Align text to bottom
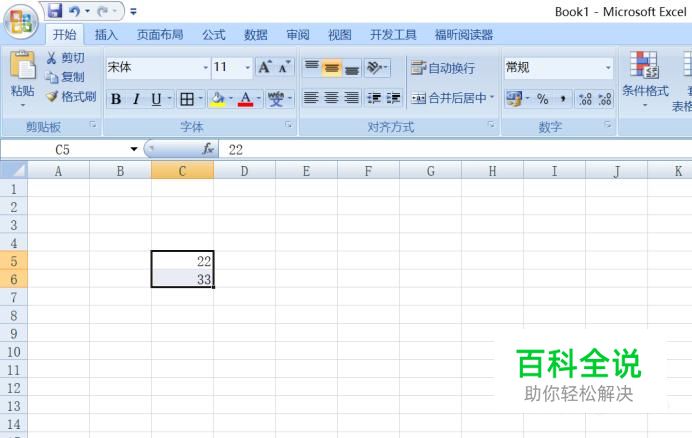 pos(352,68)
